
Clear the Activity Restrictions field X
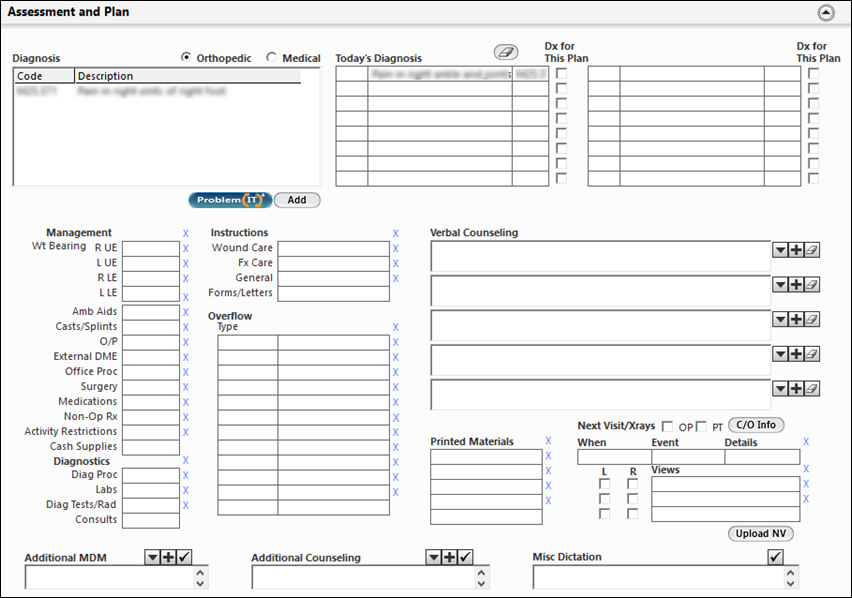pos(186,432)
